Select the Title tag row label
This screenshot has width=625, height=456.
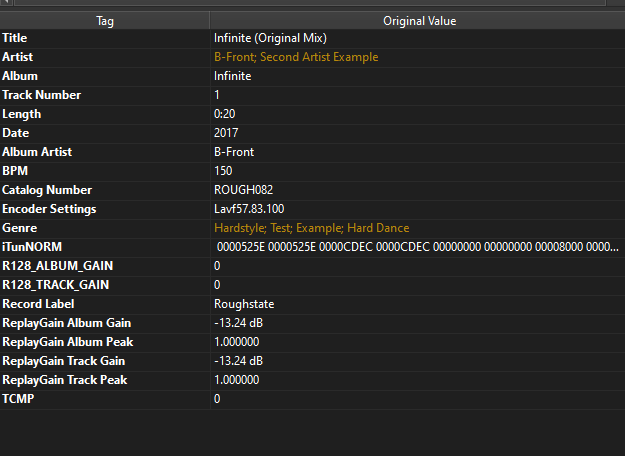tap(15, 38)
